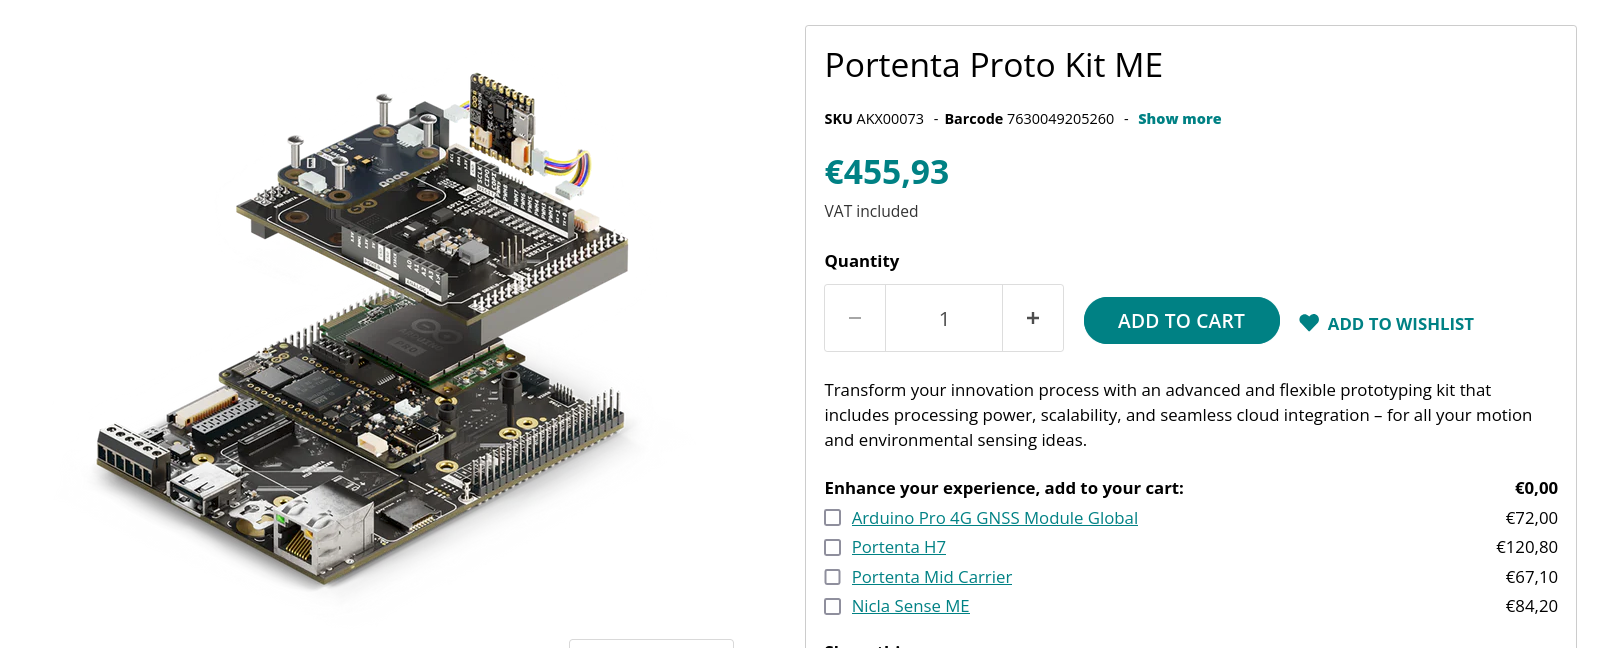Click the €455,93 price
This screenshot has width=1610, height=648.
coord(886,172)
